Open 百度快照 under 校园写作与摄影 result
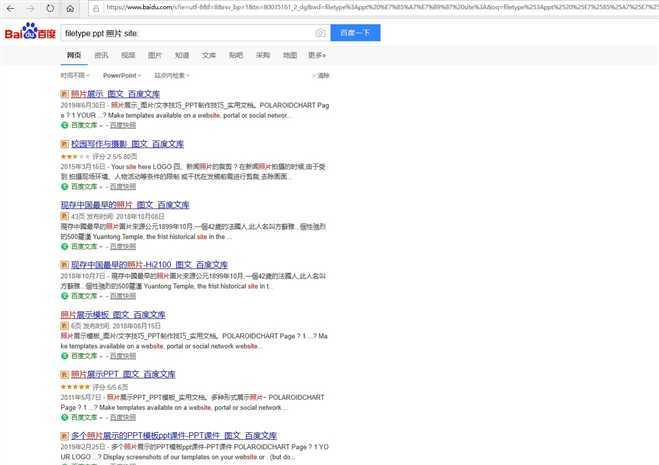This screenshot has height=465, width=659. [x=123, y=186]
